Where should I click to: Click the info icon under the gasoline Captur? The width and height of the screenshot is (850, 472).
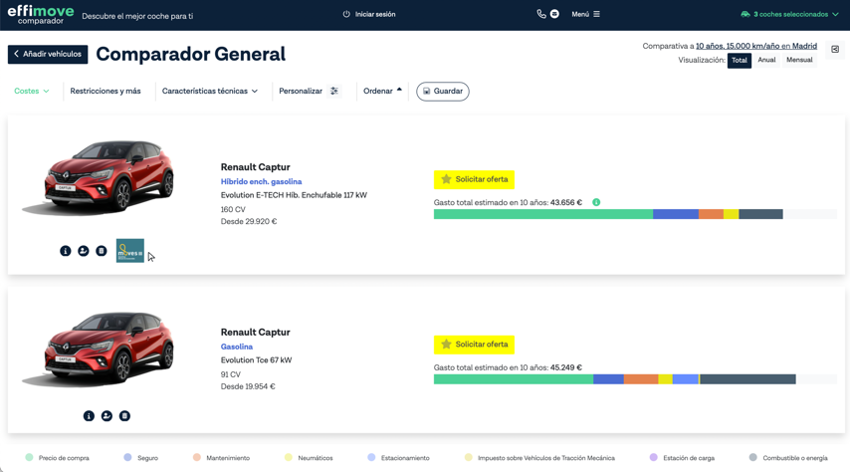point(89,416)
